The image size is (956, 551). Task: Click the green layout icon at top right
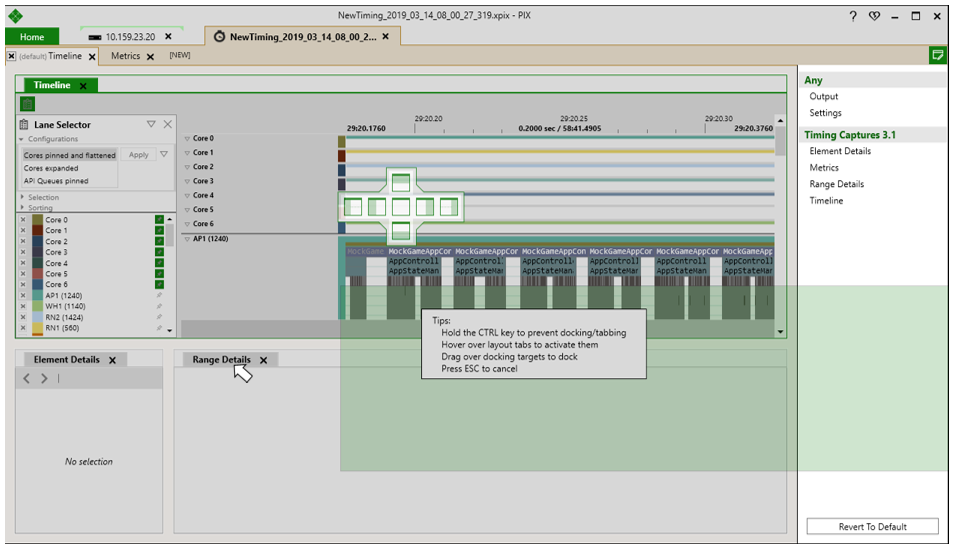[937, 55]
